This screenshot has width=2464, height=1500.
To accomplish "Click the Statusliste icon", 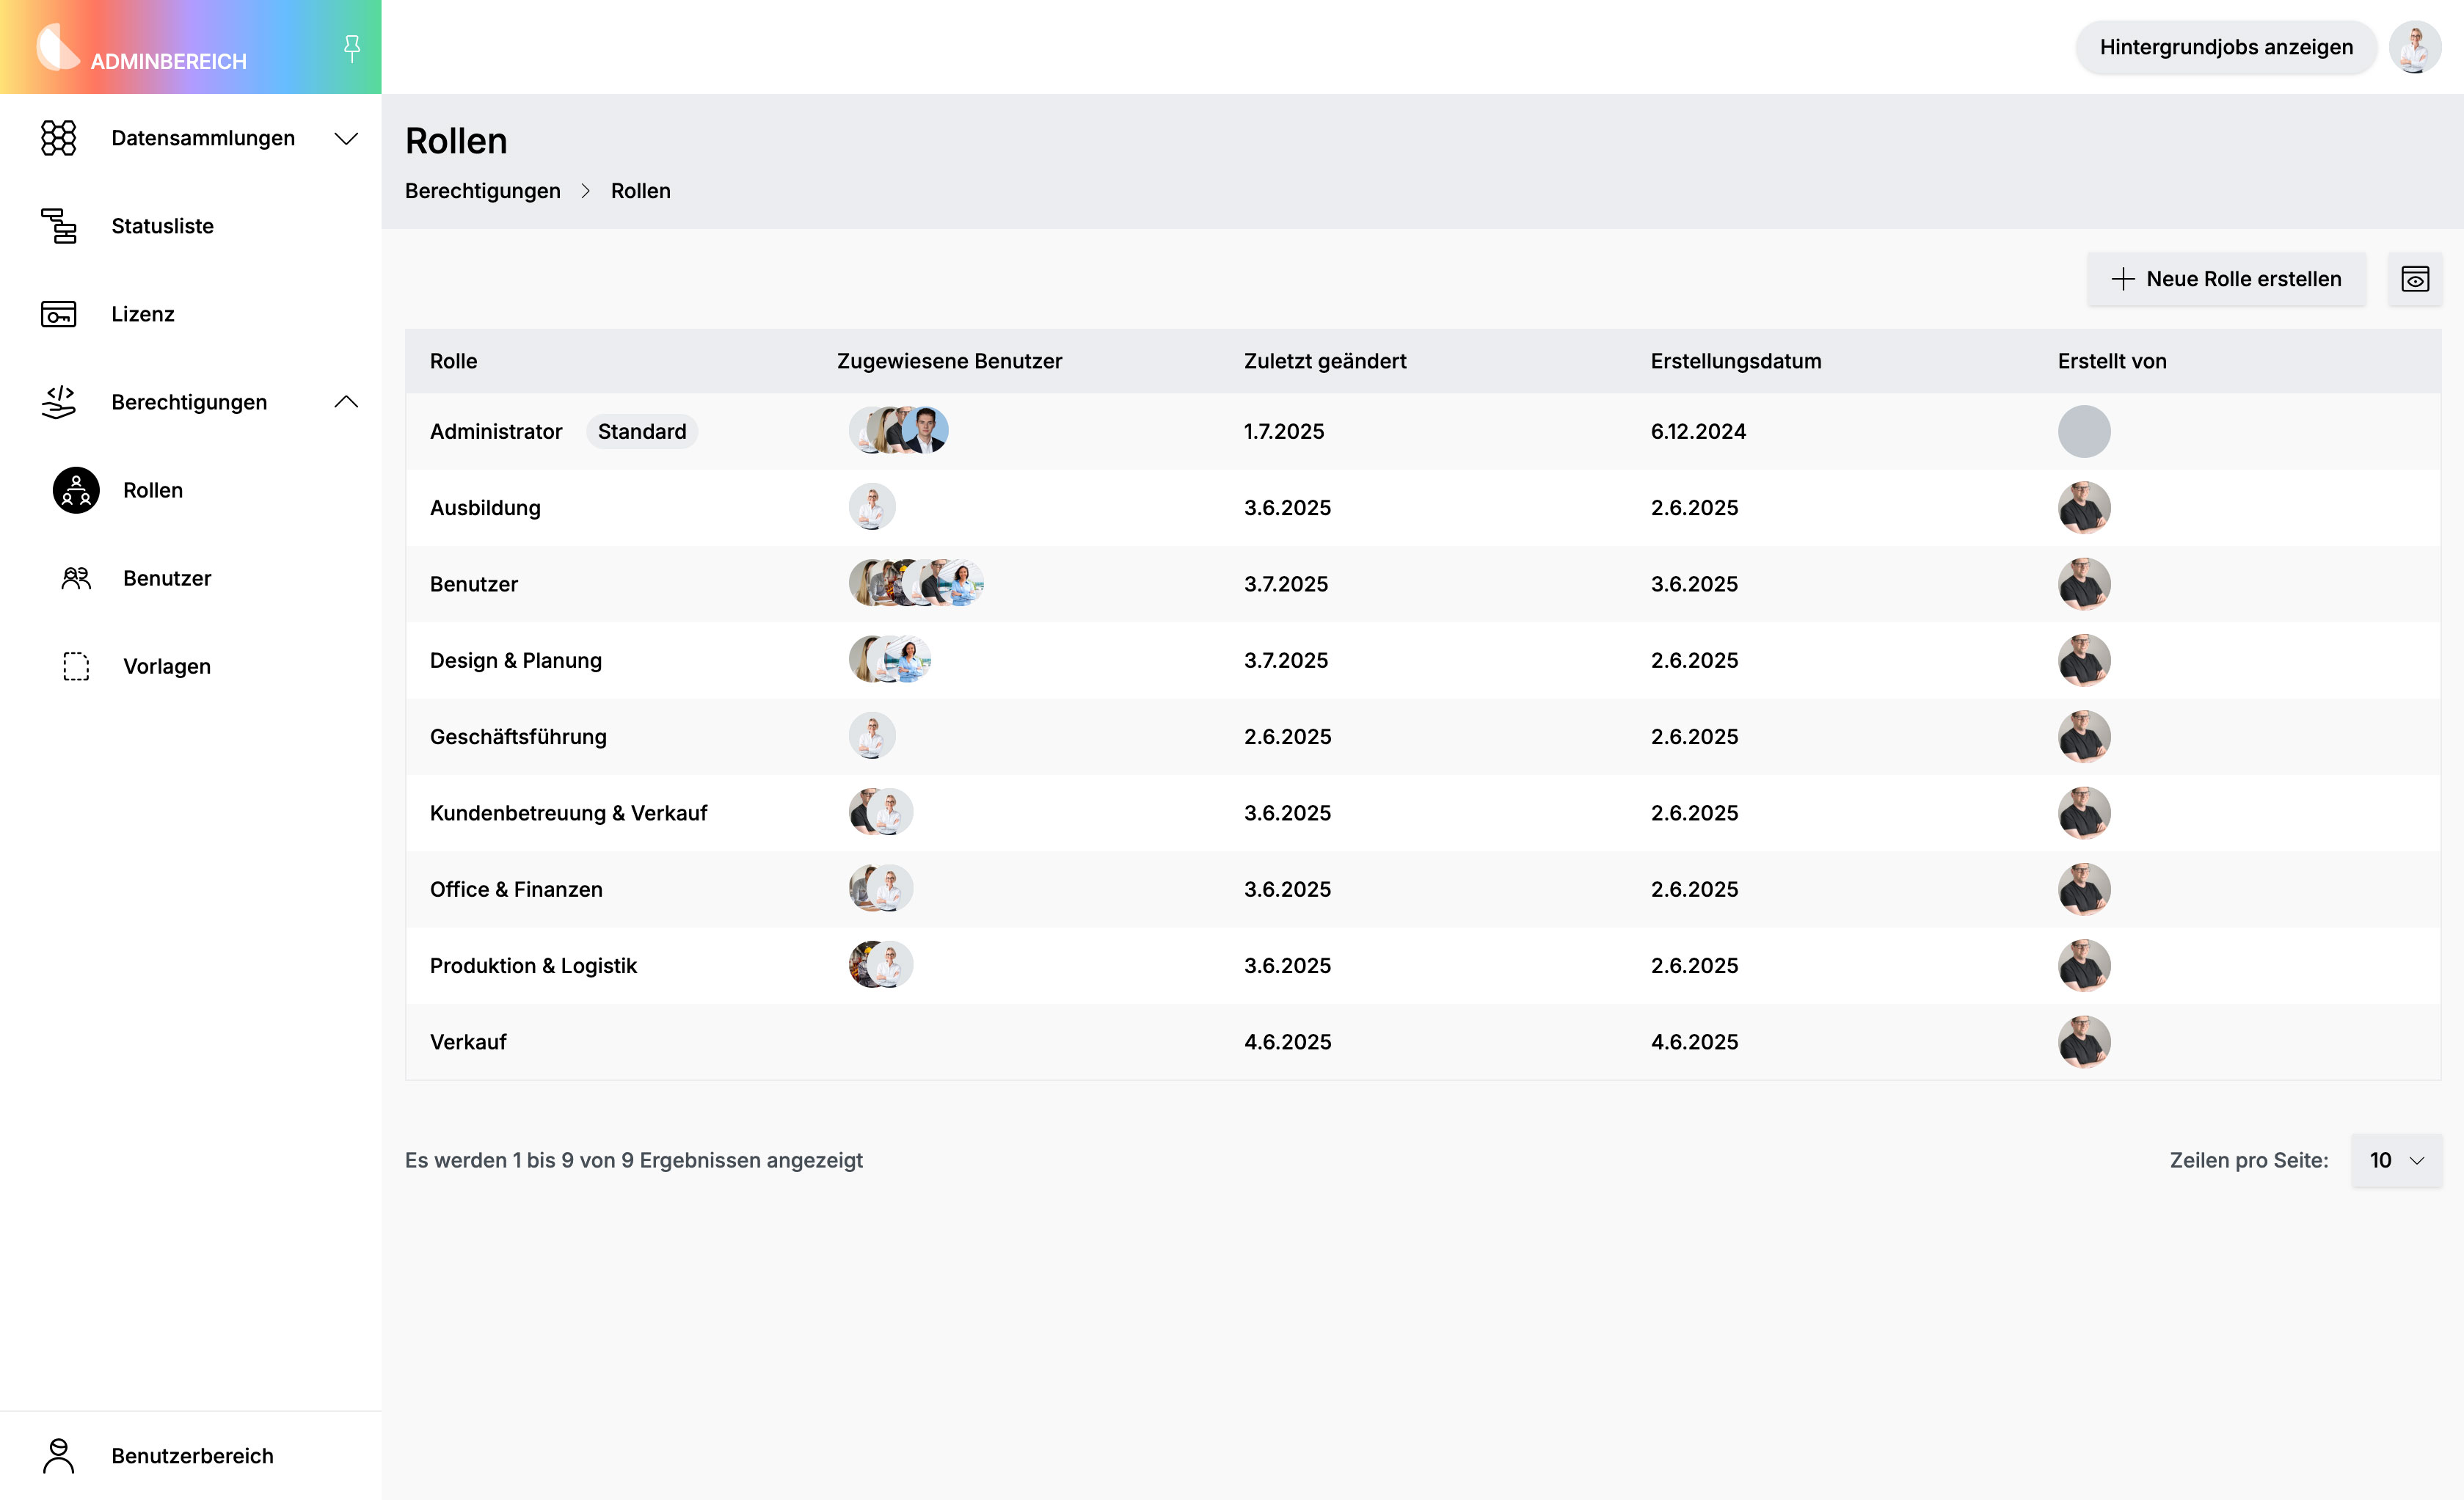I will pyautogui.click(x=58, y=226).
